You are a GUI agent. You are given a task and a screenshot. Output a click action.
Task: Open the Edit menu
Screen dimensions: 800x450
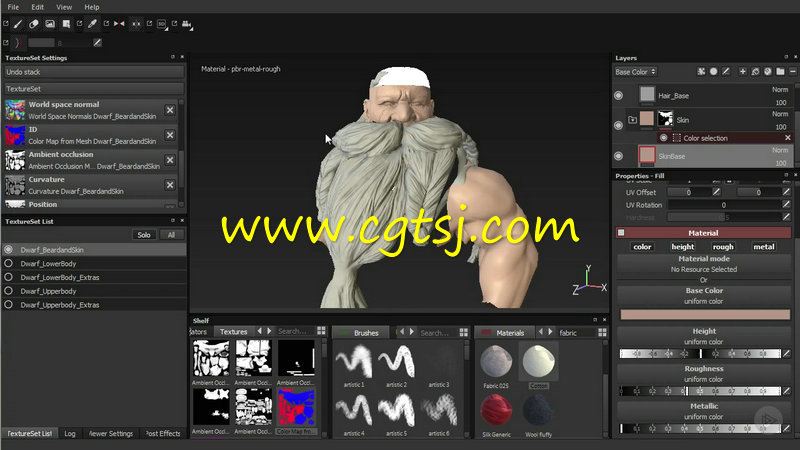(x=37, y=7)
